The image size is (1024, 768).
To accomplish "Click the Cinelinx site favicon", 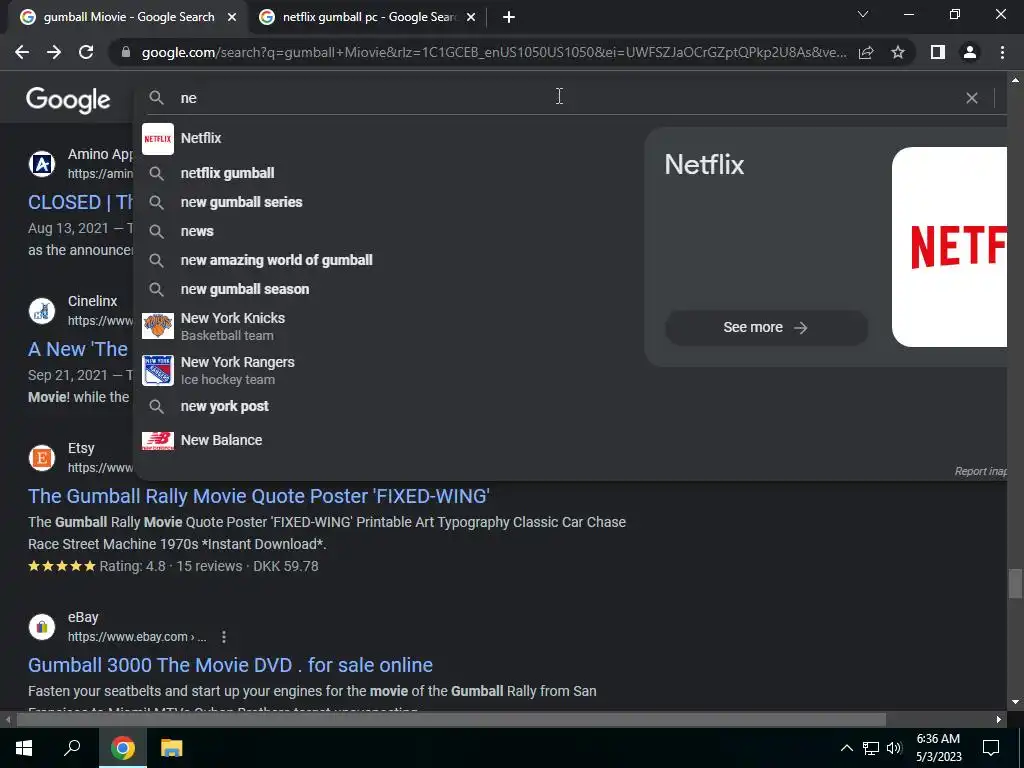I will pos(42,311).
